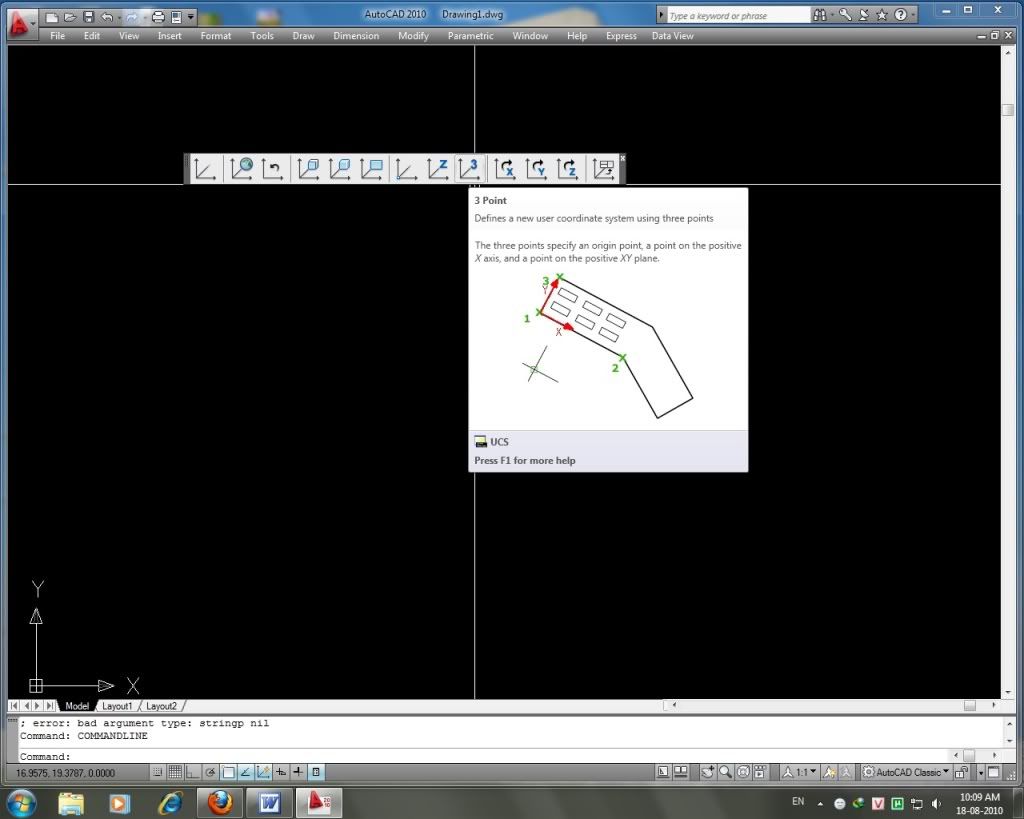Screen dimensions: 1024x819
Task: Open Microsoft Word from the taskbar
Action: click(269, 802)
